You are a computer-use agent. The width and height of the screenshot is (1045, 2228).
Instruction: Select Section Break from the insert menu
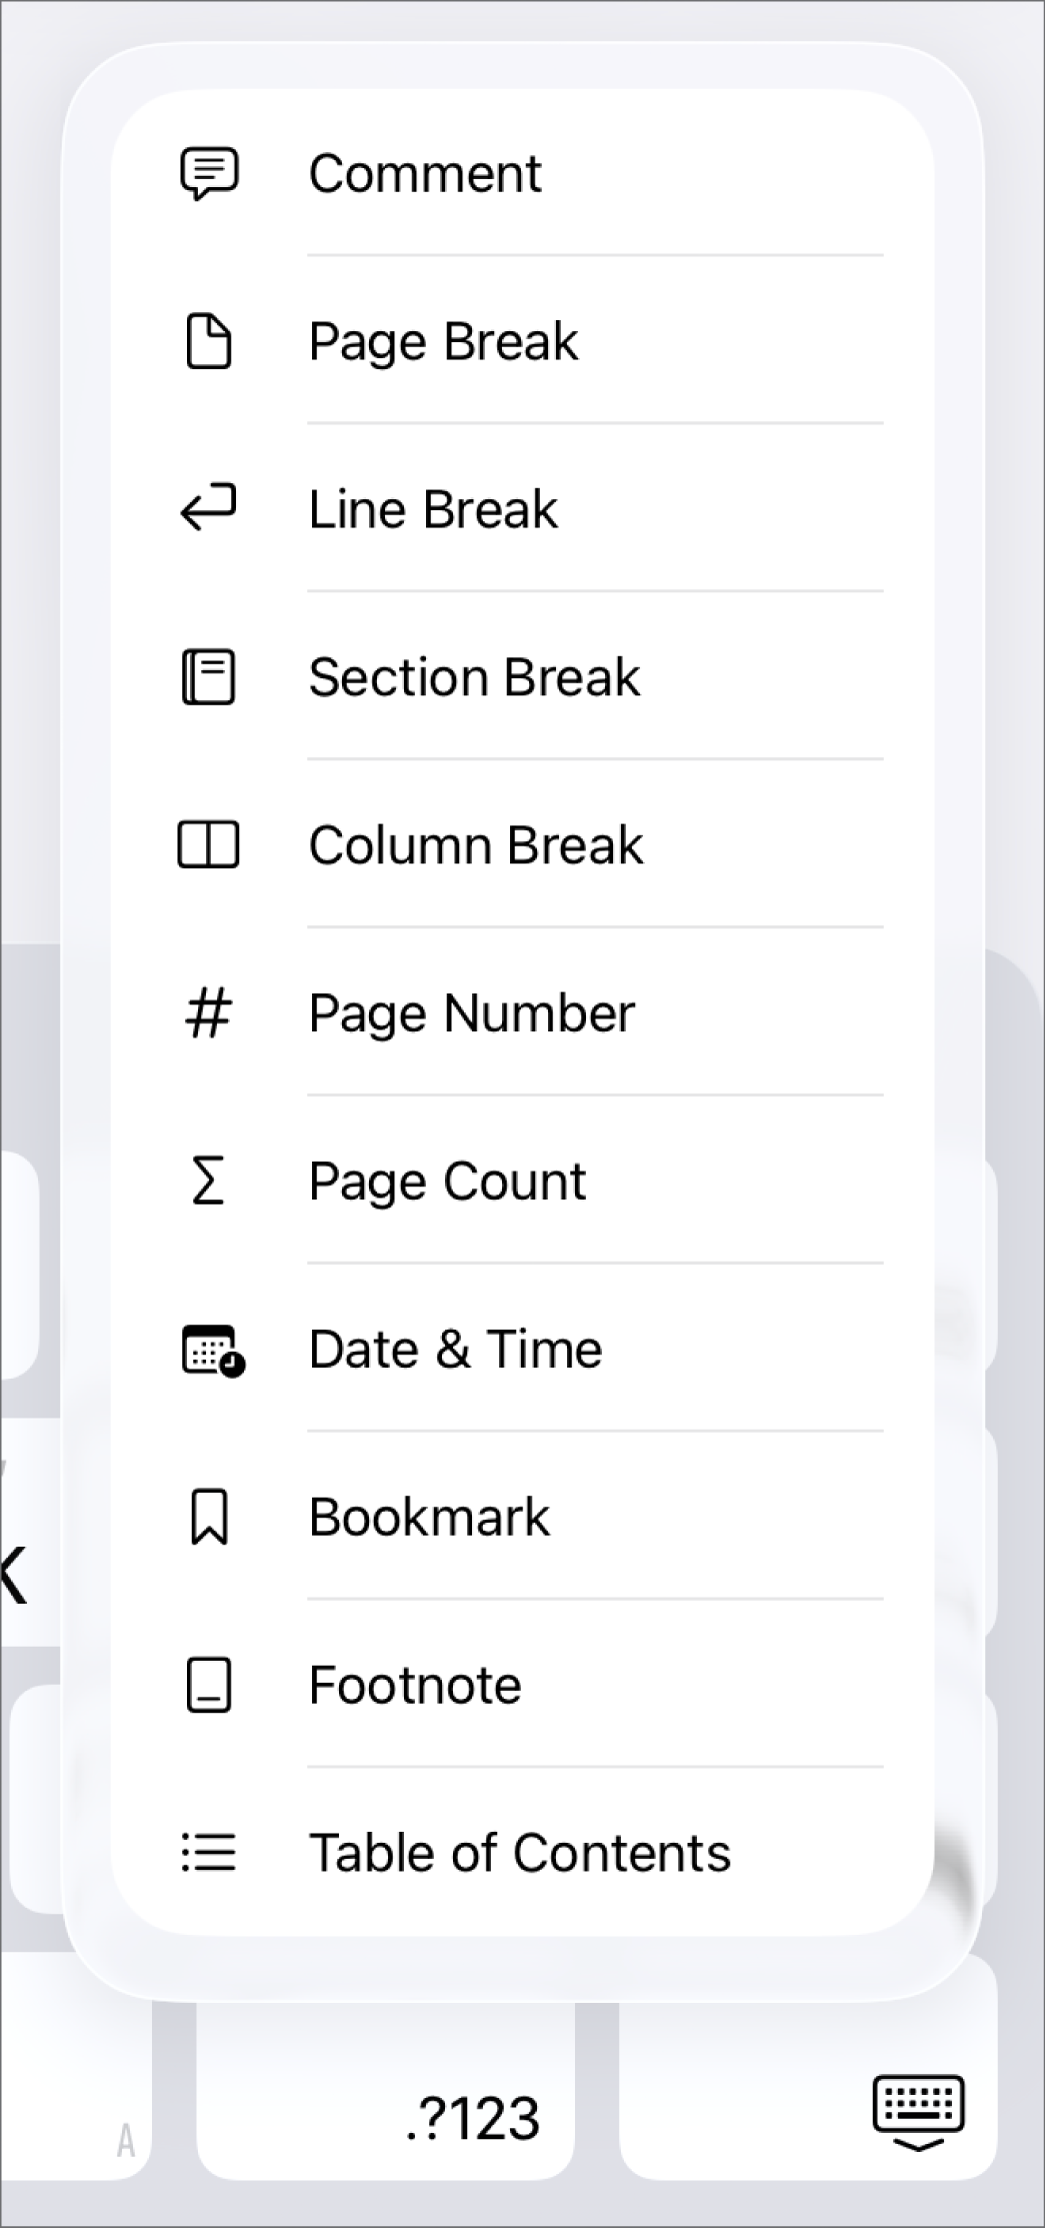474,677
